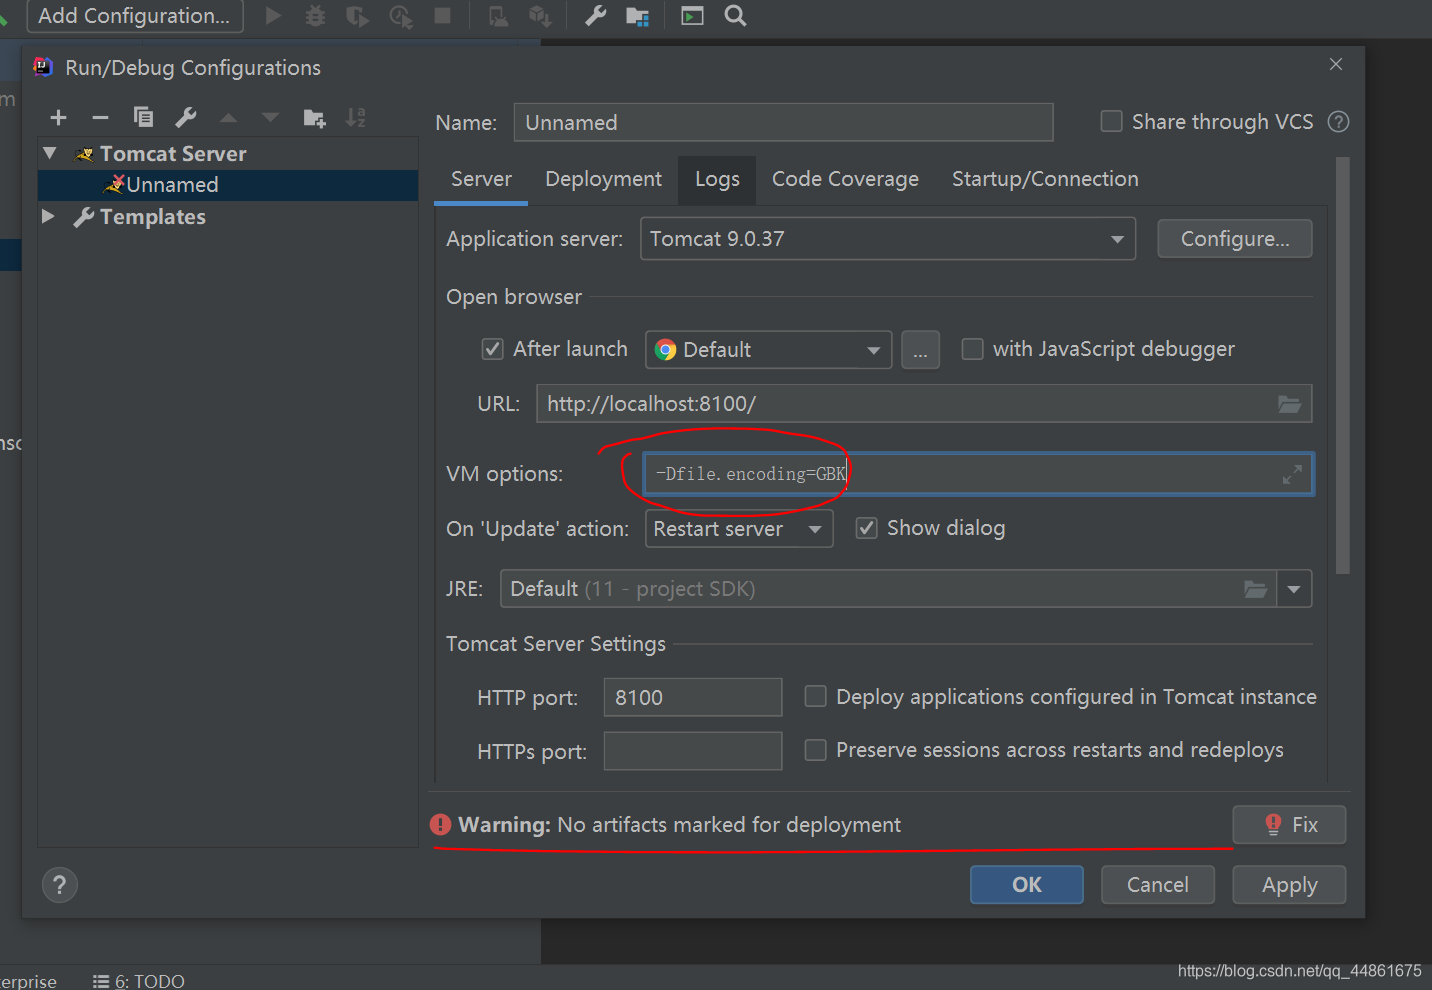Click the Cancel button

point(1158,885)
